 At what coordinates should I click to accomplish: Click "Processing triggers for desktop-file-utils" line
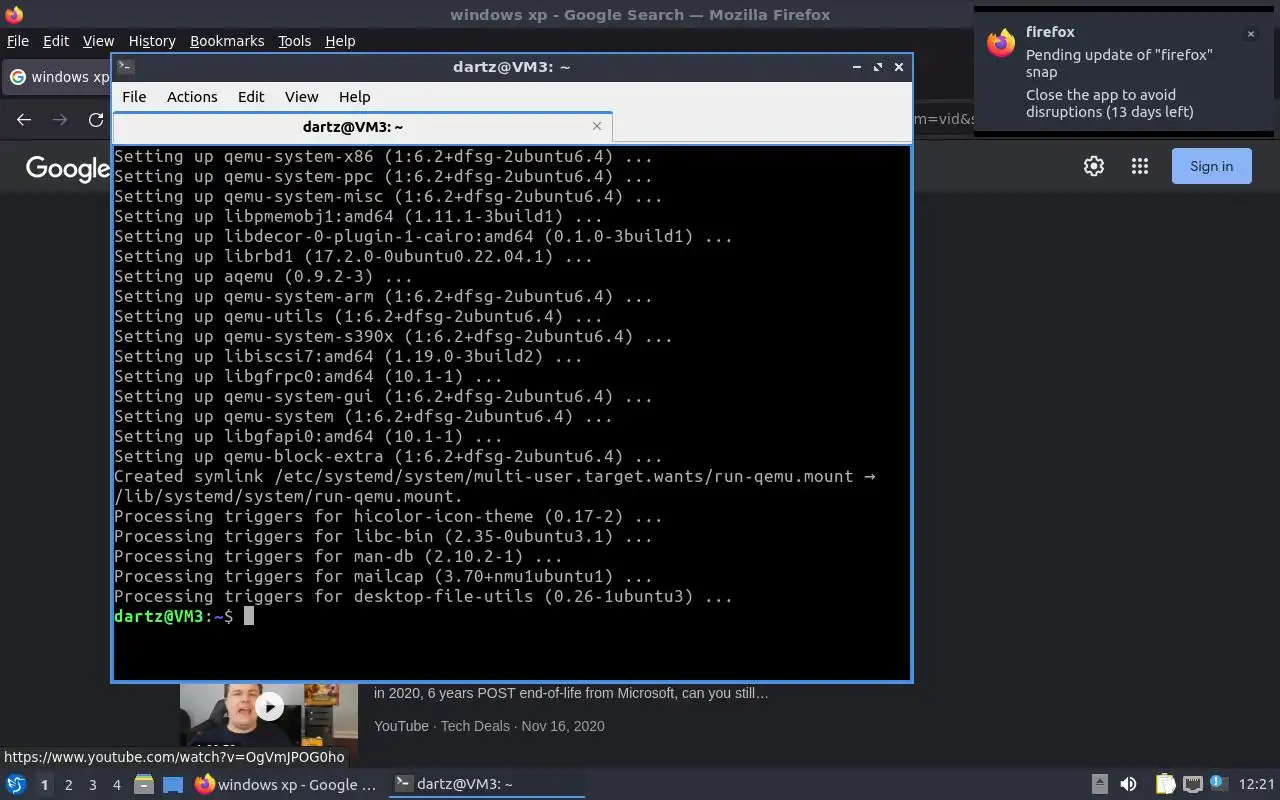click(x=423, y=596)
